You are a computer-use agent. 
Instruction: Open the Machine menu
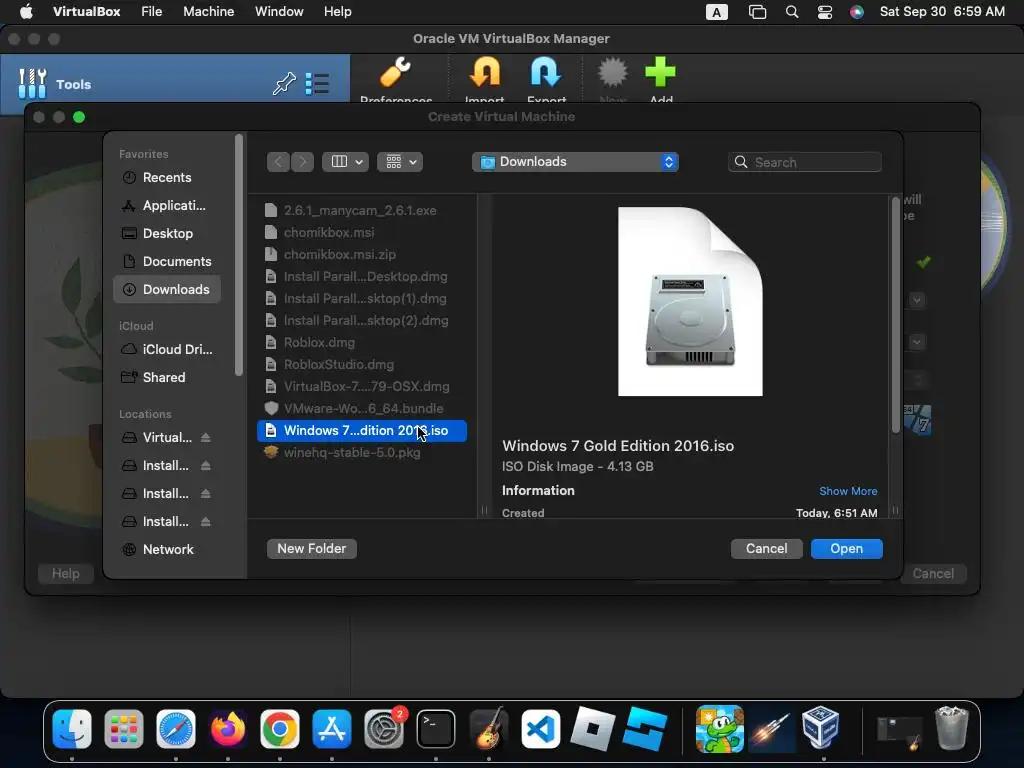point(208,12)
